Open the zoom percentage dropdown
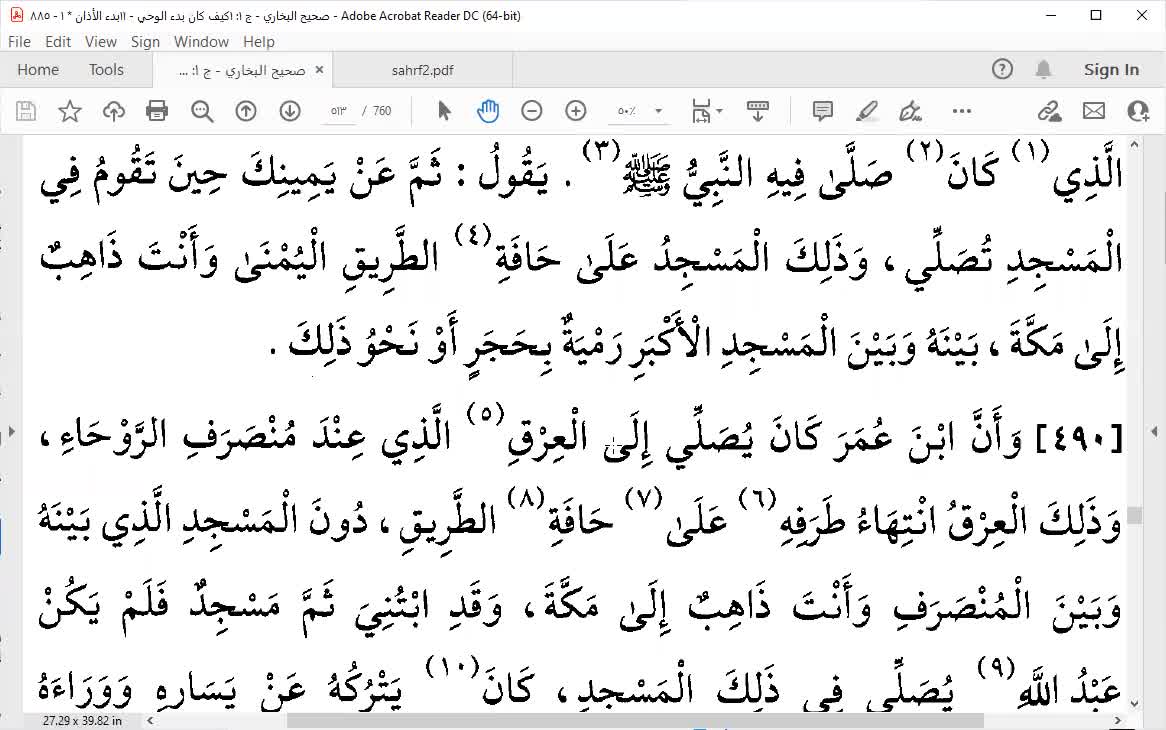Screen dimensions: 1166x730 point(658,112)
